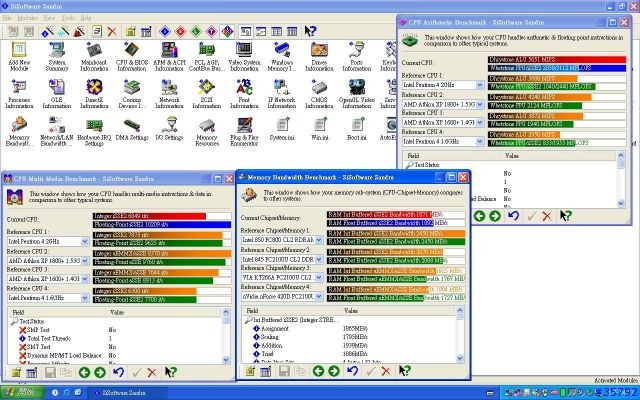Open the SCSI Information module
The height and width of the screenshot is (400, 640).
click(207, 94)
